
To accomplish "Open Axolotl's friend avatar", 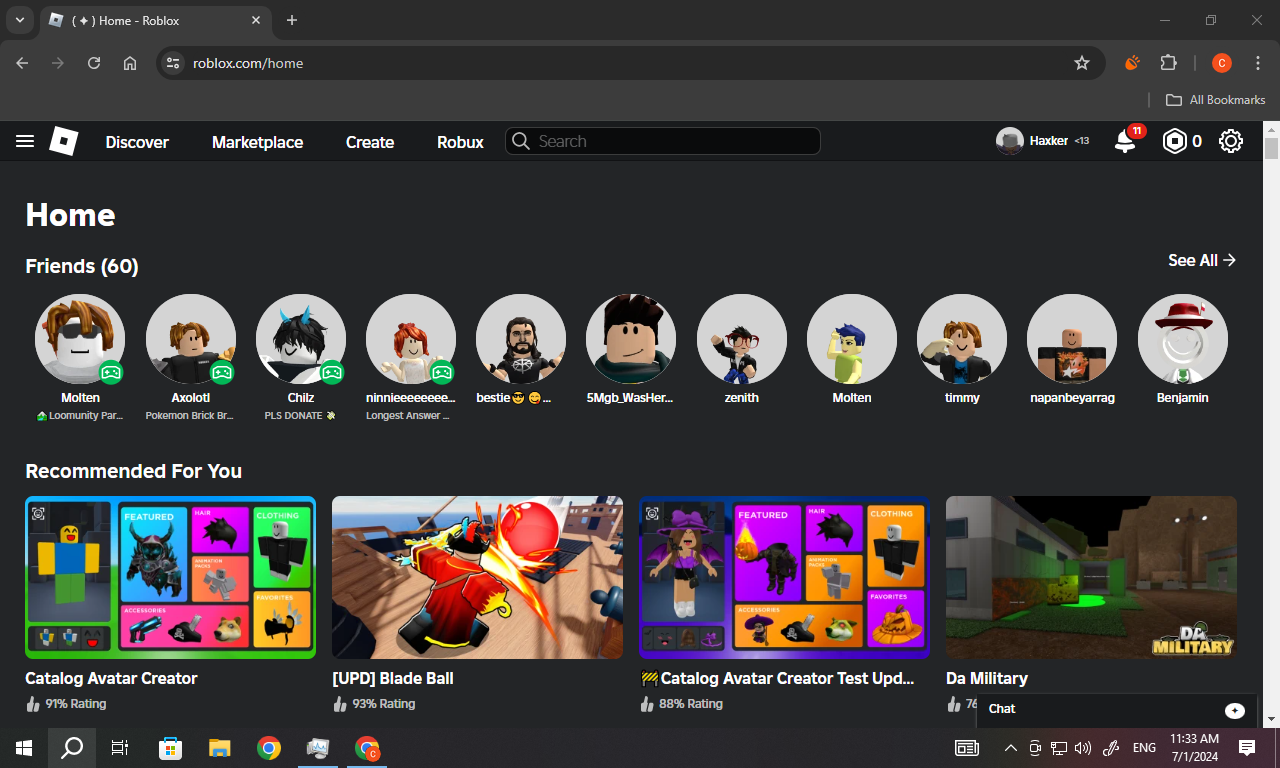I will tap(191, 339).
